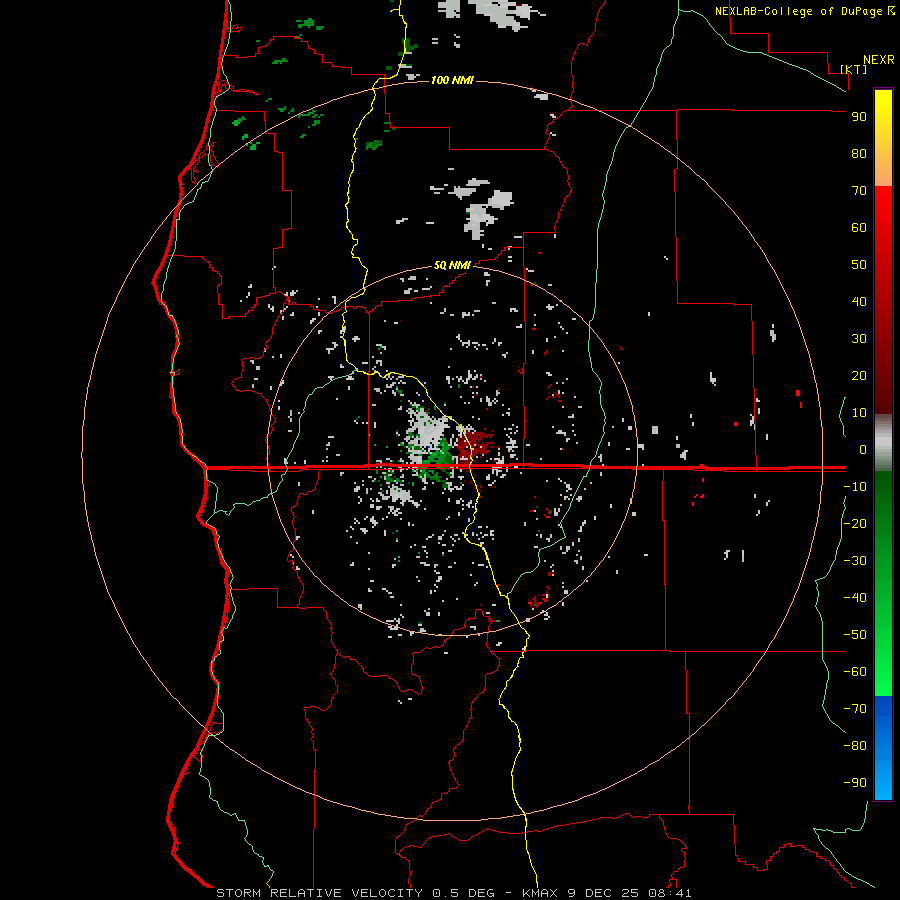Click the -30 value on velocity scale

[855, 561]
